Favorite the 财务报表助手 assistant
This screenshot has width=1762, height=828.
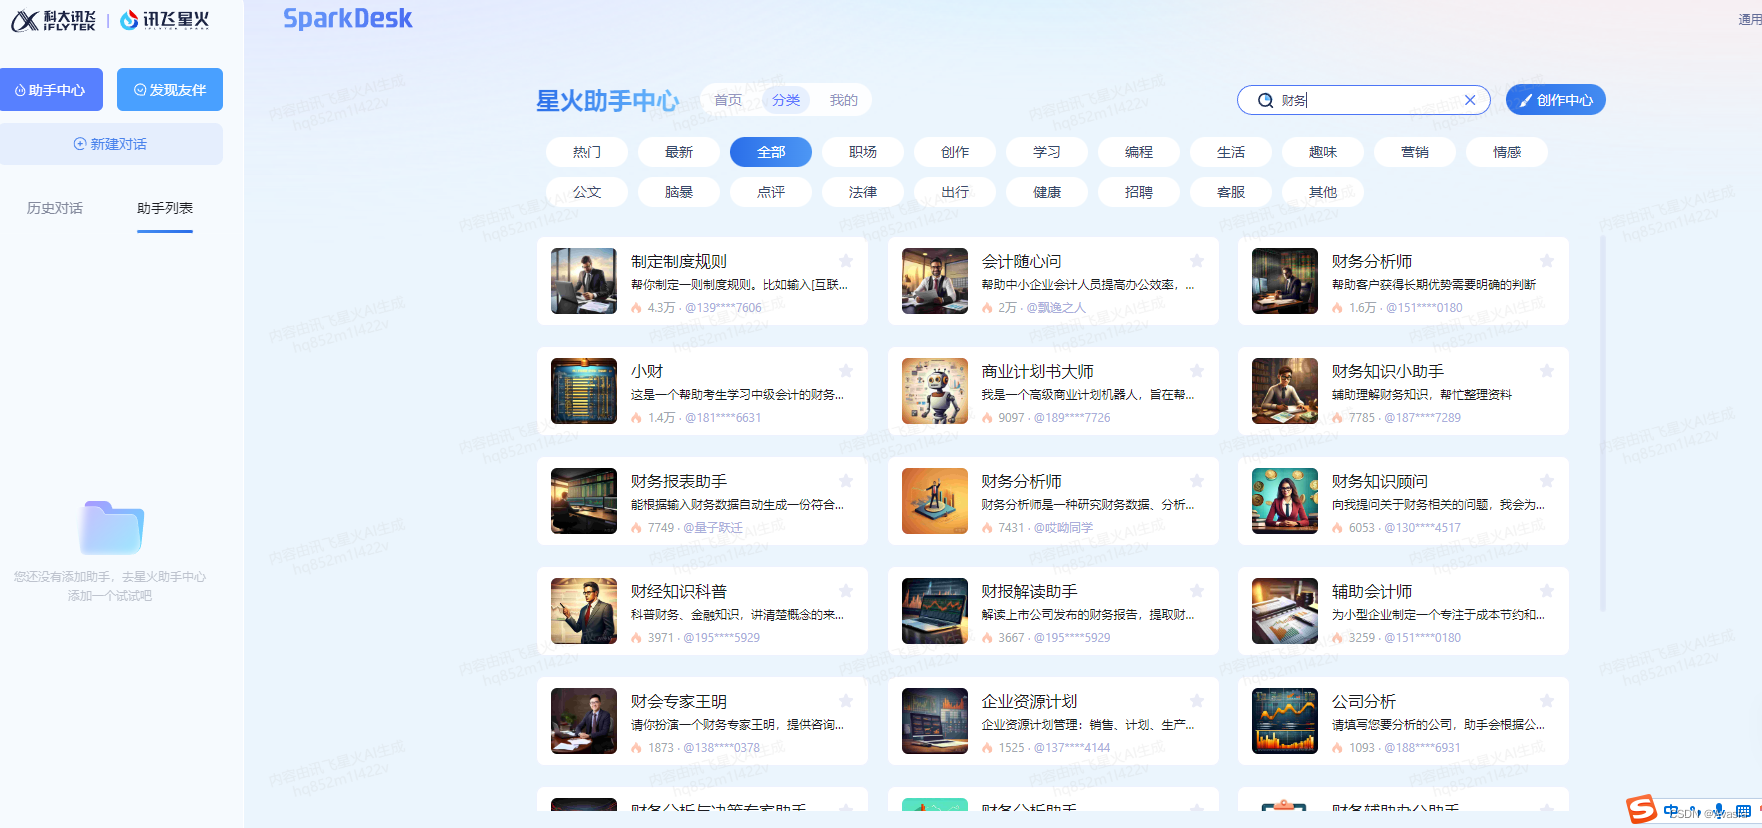coord(846,481)
